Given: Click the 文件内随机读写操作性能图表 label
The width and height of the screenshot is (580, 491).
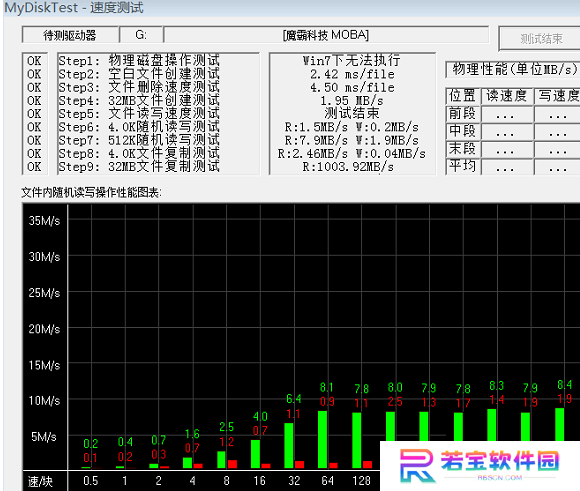Looking at the screenshot, I should [91, 192].
